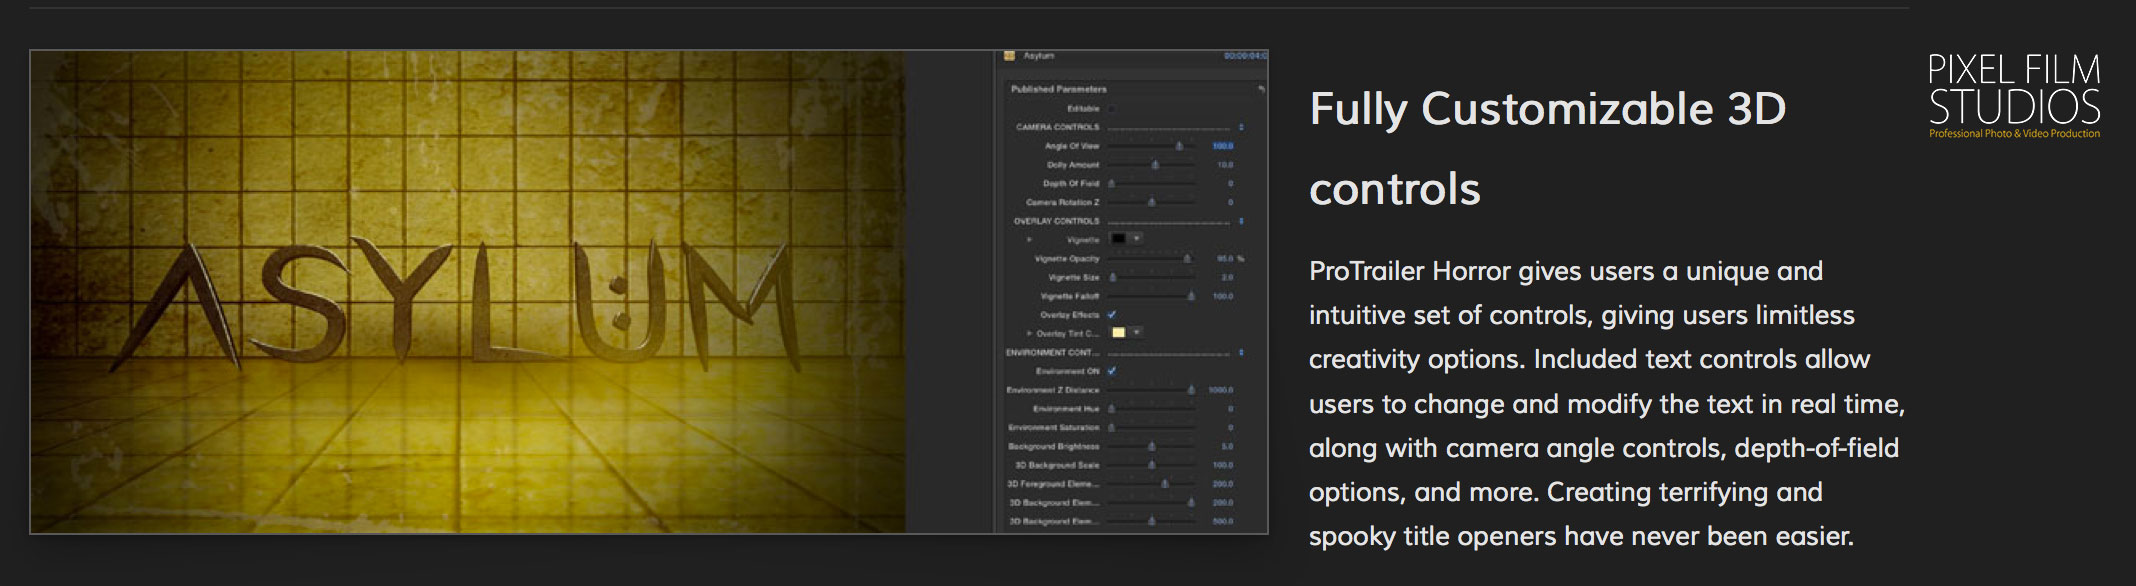
Task: Click the Vignette Size value 2.0
Action: click(1227, 277)
